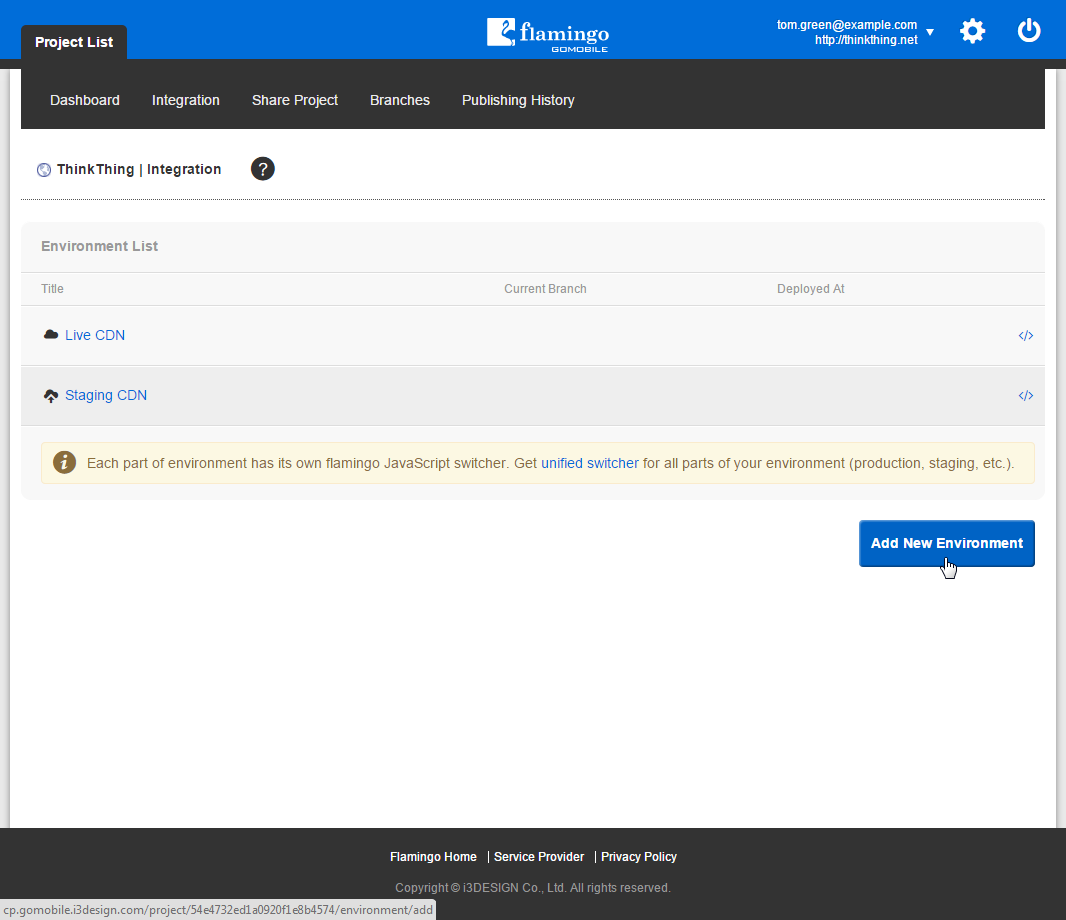
Task: Click the i3DESIGN copyright text
Action: point(532,887)
